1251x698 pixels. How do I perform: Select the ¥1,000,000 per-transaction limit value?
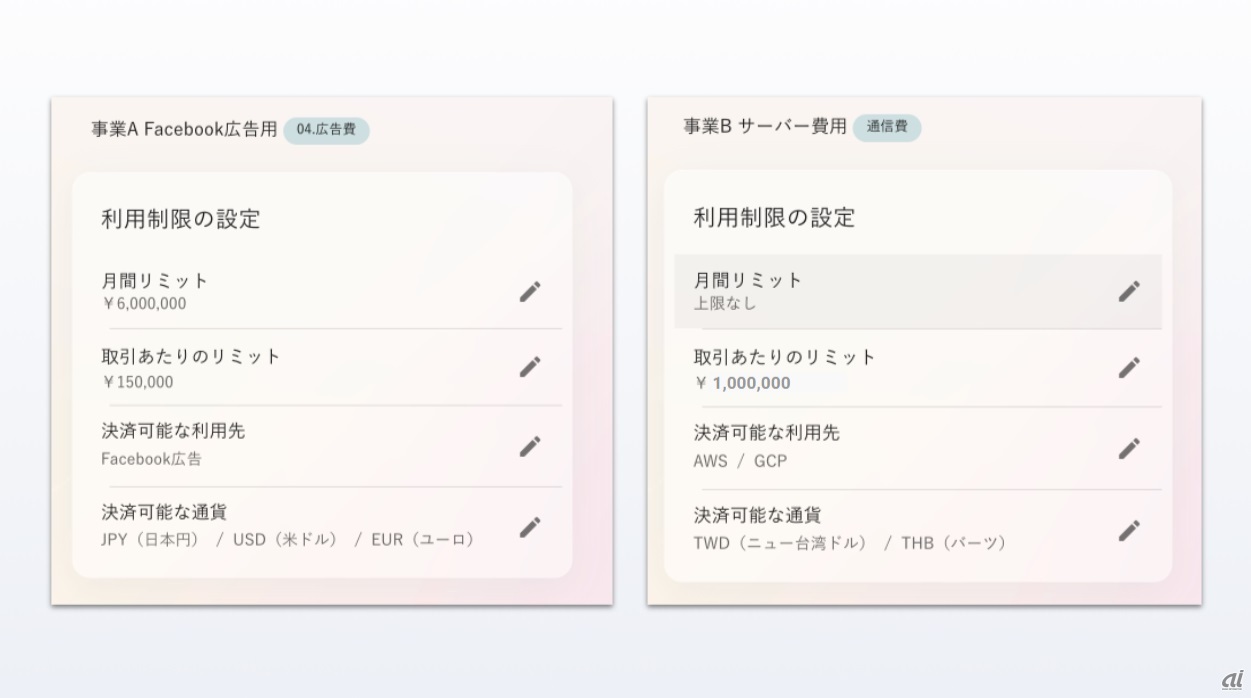point(742,383)
